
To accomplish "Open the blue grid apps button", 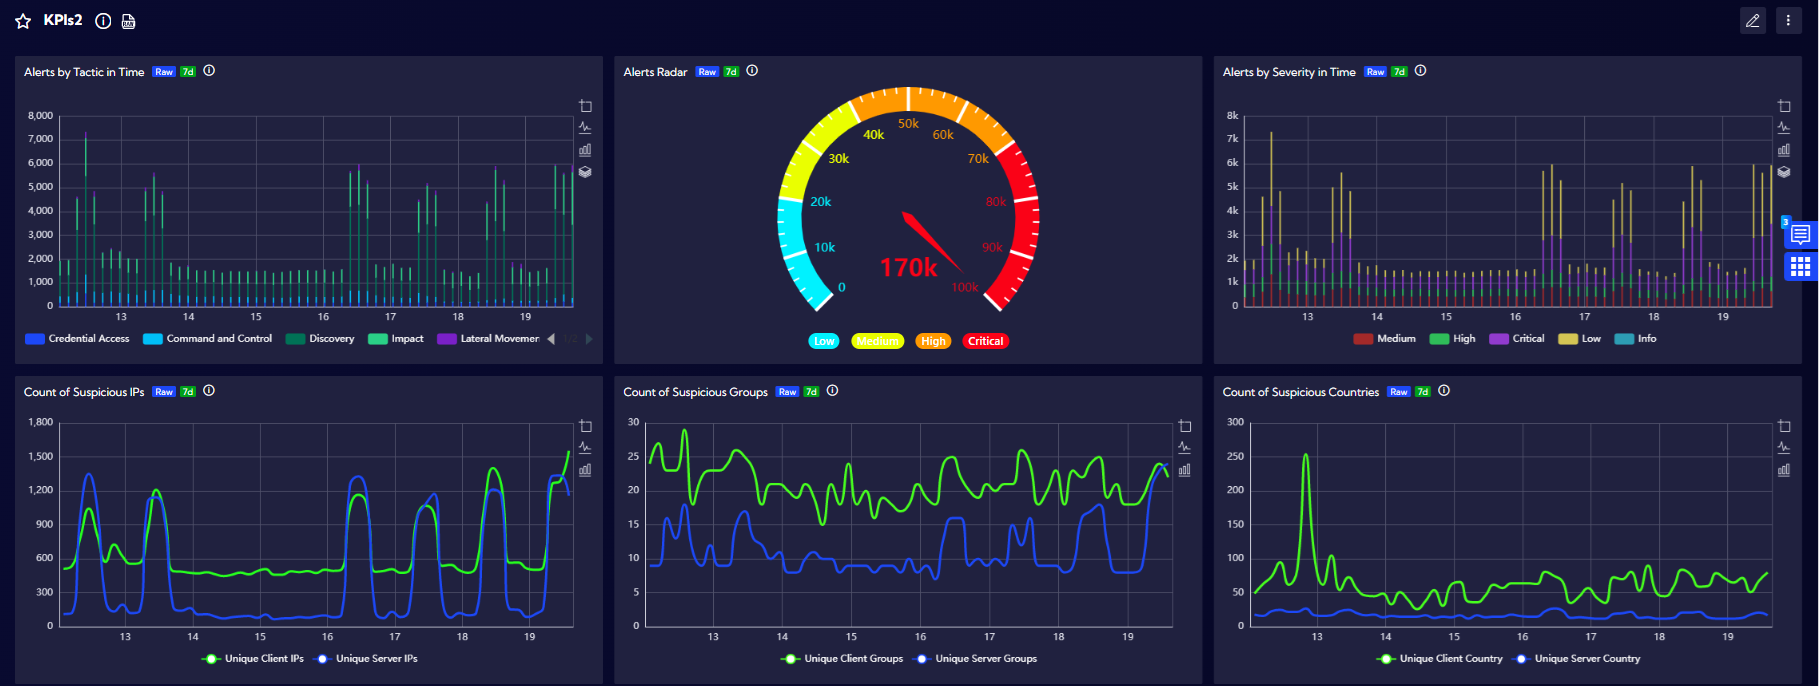I will coord(1800,266).
